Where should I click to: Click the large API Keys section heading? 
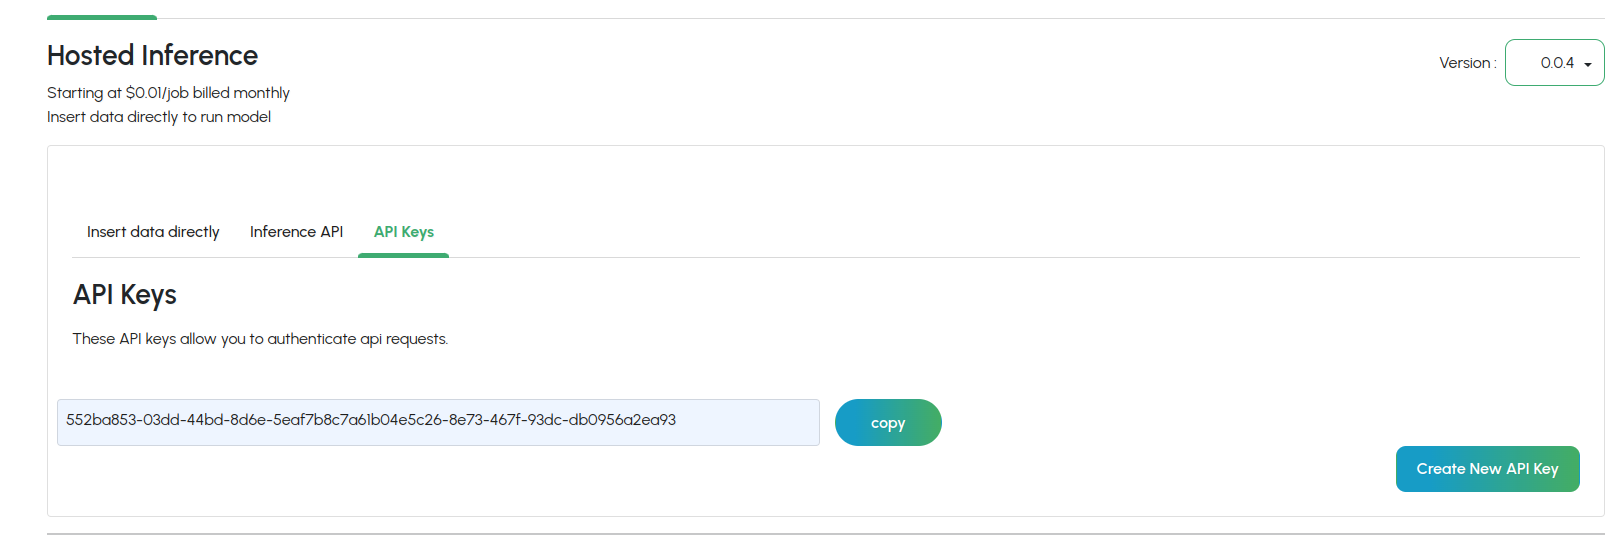click(x=125, y=295)
